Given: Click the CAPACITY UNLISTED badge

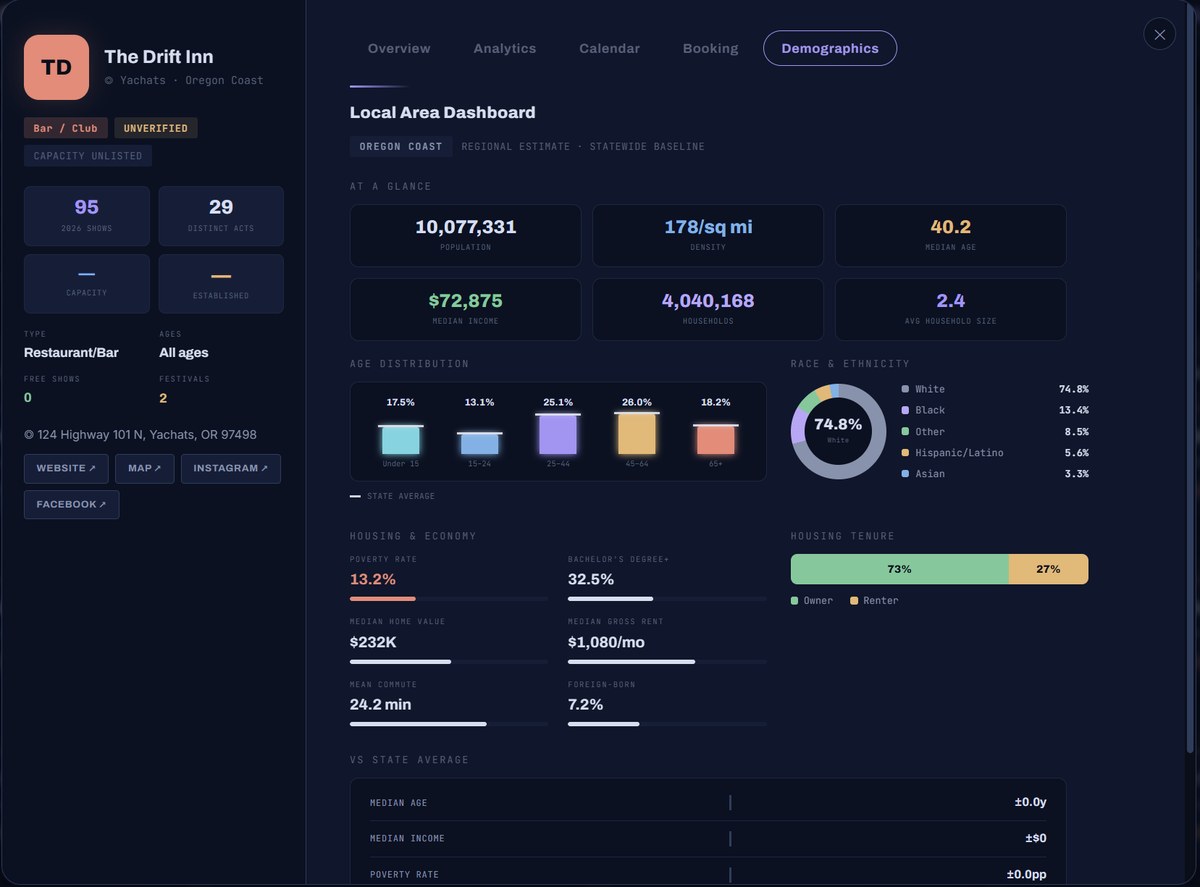Looking at the screenshot, I should (x=88, y=156).
